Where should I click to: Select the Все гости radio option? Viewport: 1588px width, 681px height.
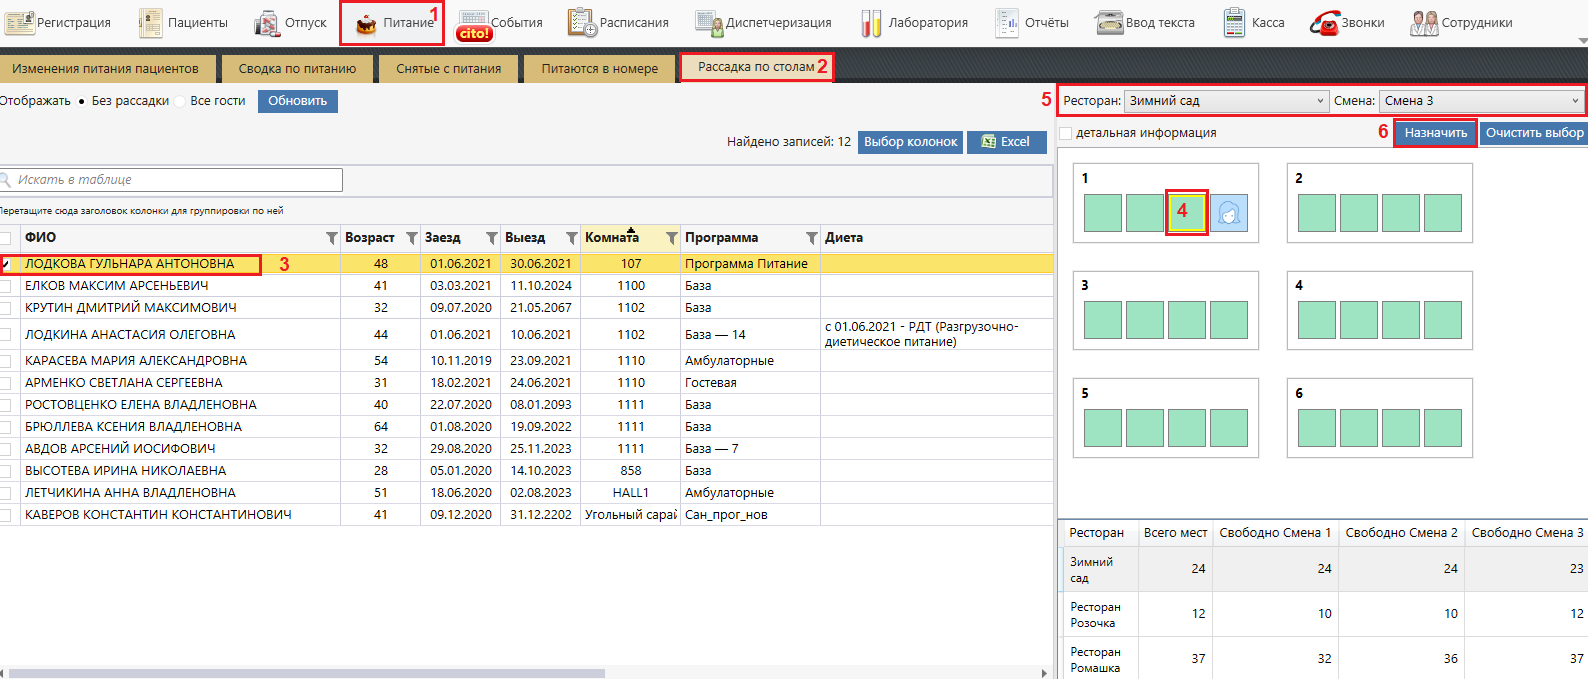coord(180,101)
